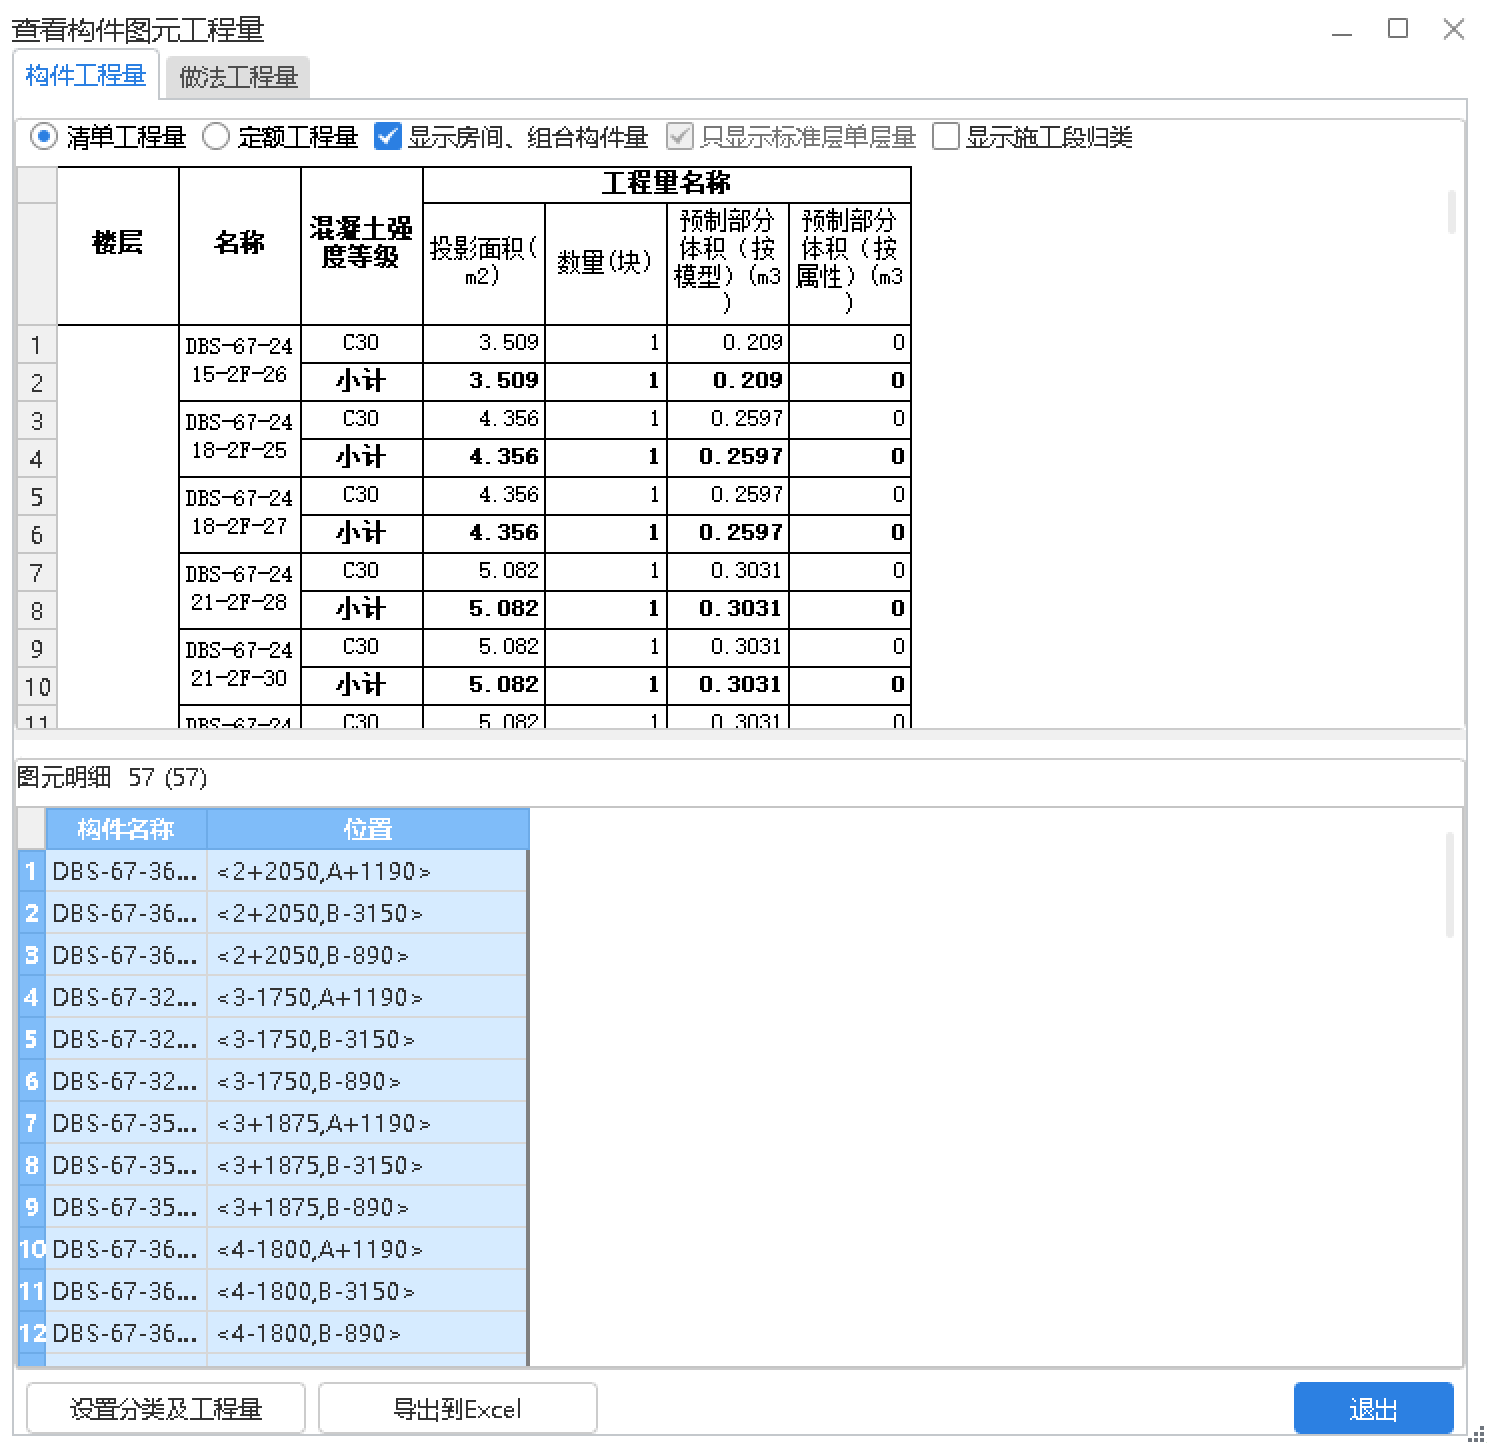This screenshot has height=1443, width=1487.
Task: Switch to the 构件工程量 tab
Action: tap(86, 76)
